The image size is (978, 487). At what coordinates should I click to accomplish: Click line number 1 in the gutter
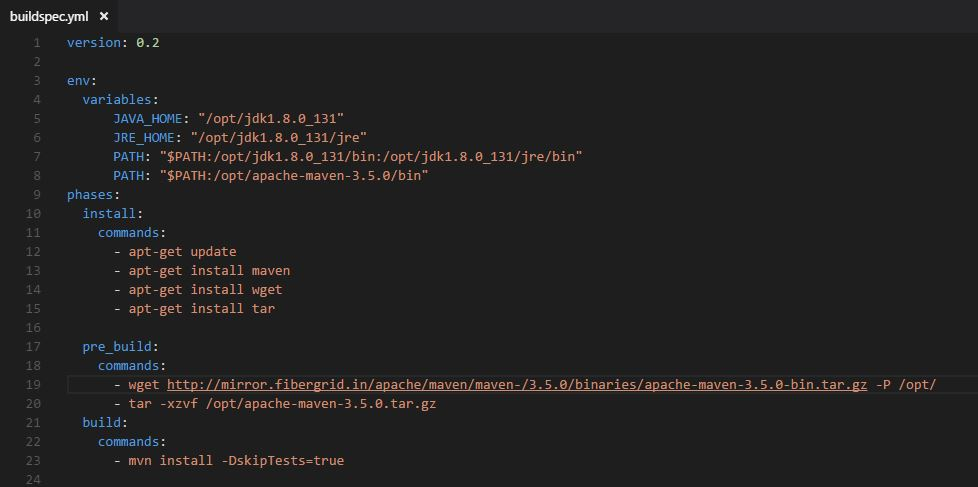coord(36,43)
